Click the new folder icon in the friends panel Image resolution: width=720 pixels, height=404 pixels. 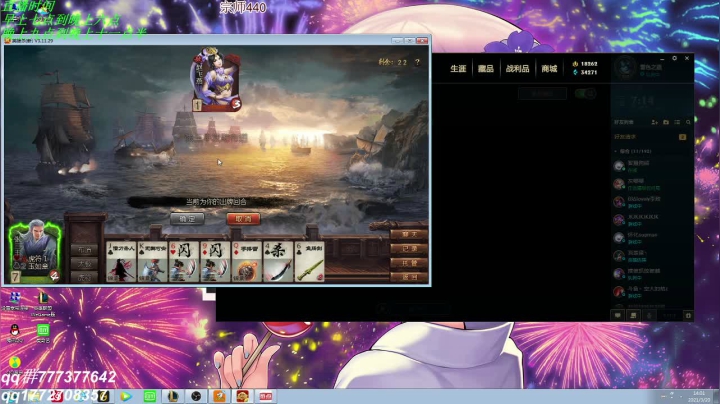pos(666,122)
